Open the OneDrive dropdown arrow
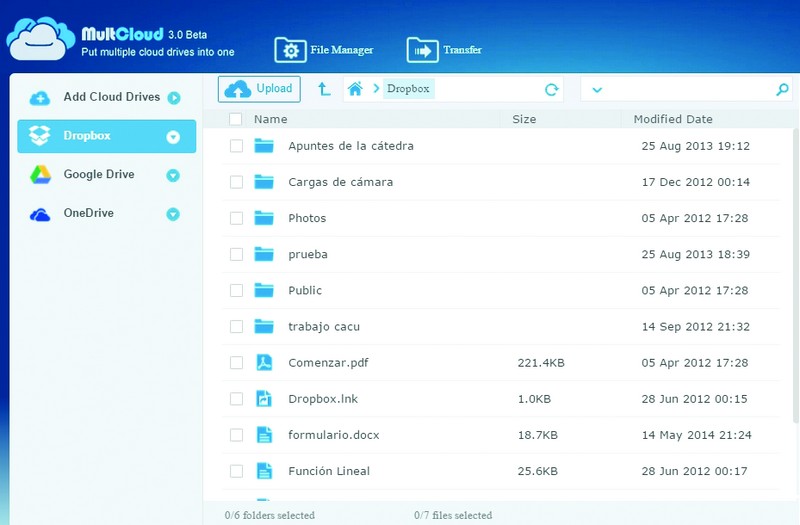This screenshot has height=525, width=800. coord(173,214)
